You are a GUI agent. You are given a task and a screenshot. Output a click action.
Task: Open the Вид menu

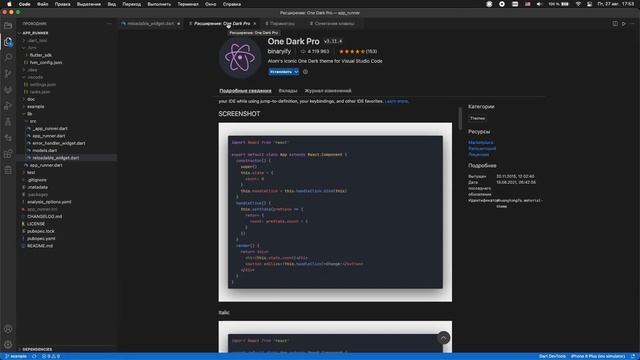(x=111, y=4)
